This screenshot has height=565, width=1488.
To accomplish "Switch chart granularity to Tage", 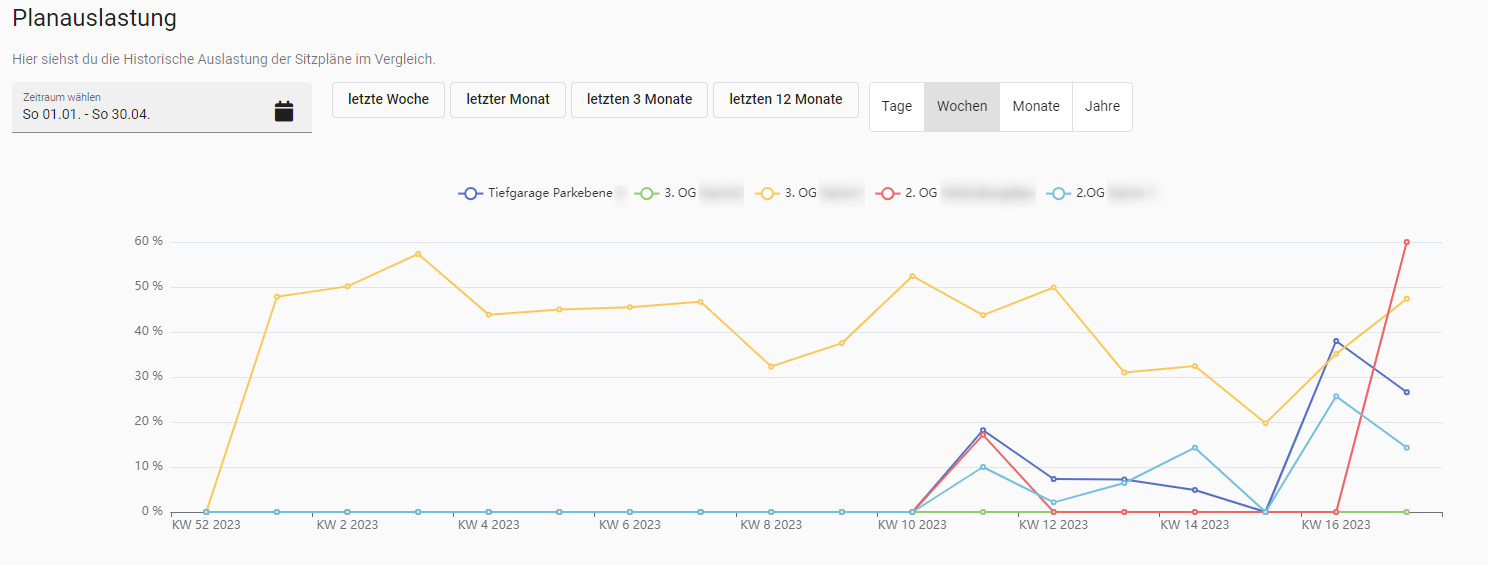I will [x=896, y=106].
